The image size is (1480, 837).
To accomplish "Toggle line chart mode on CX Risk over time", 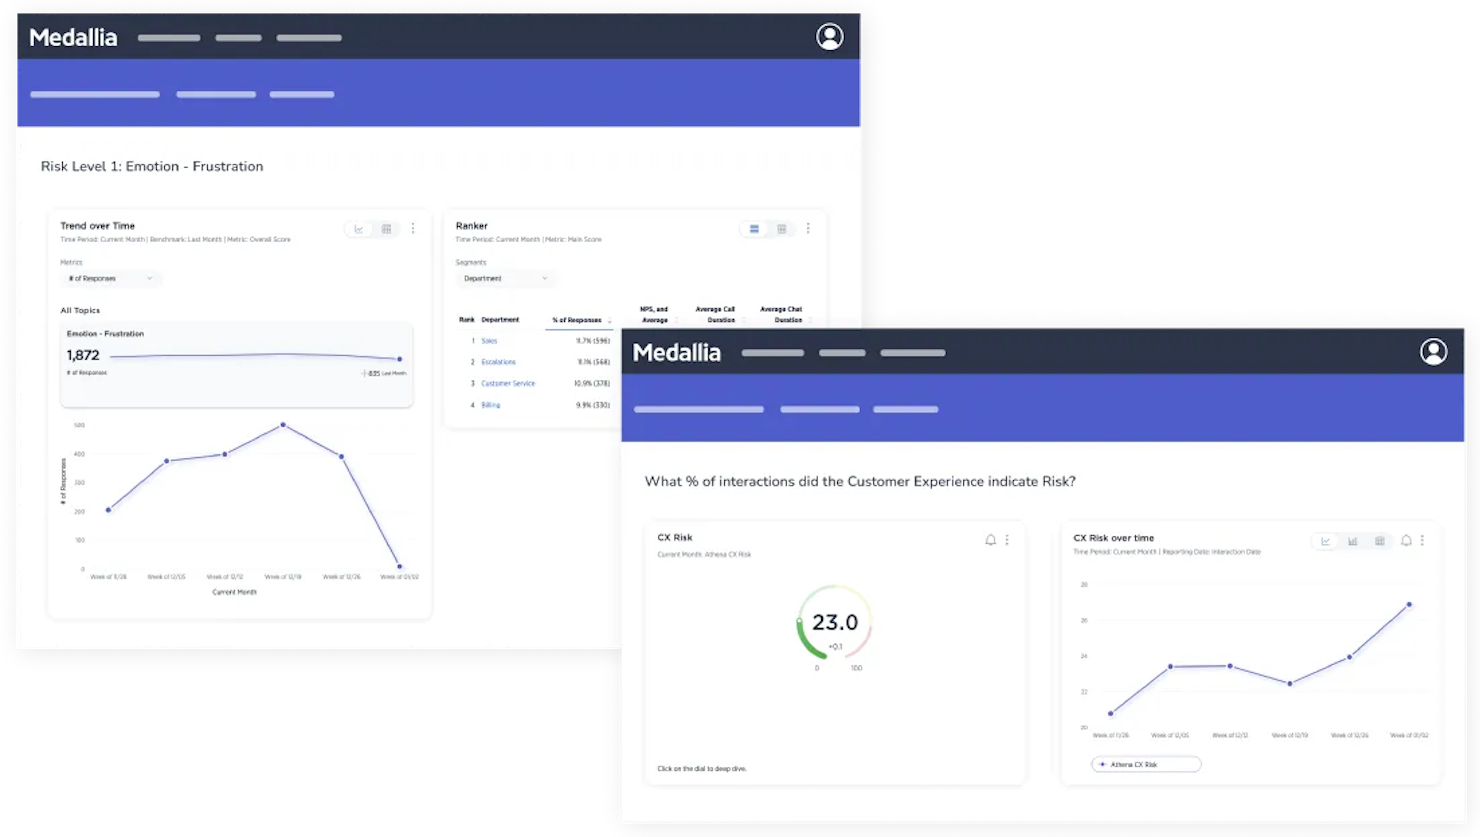I will point(1325,541).
